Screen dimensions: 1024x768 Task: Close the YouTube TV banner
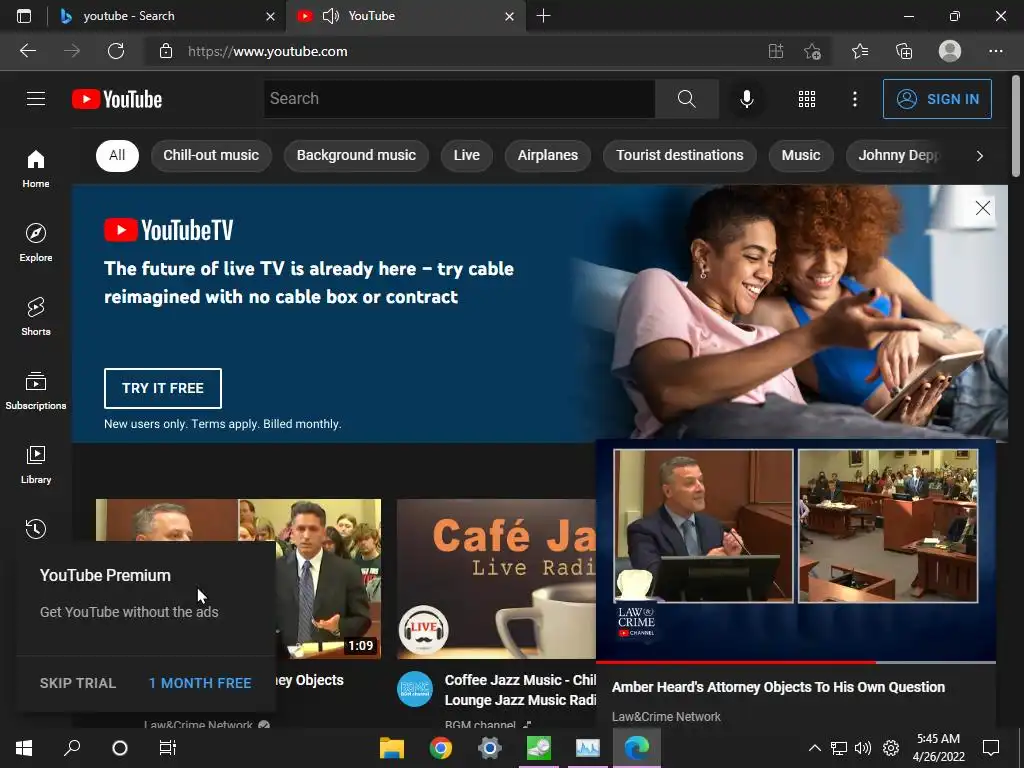coord(982,208)
